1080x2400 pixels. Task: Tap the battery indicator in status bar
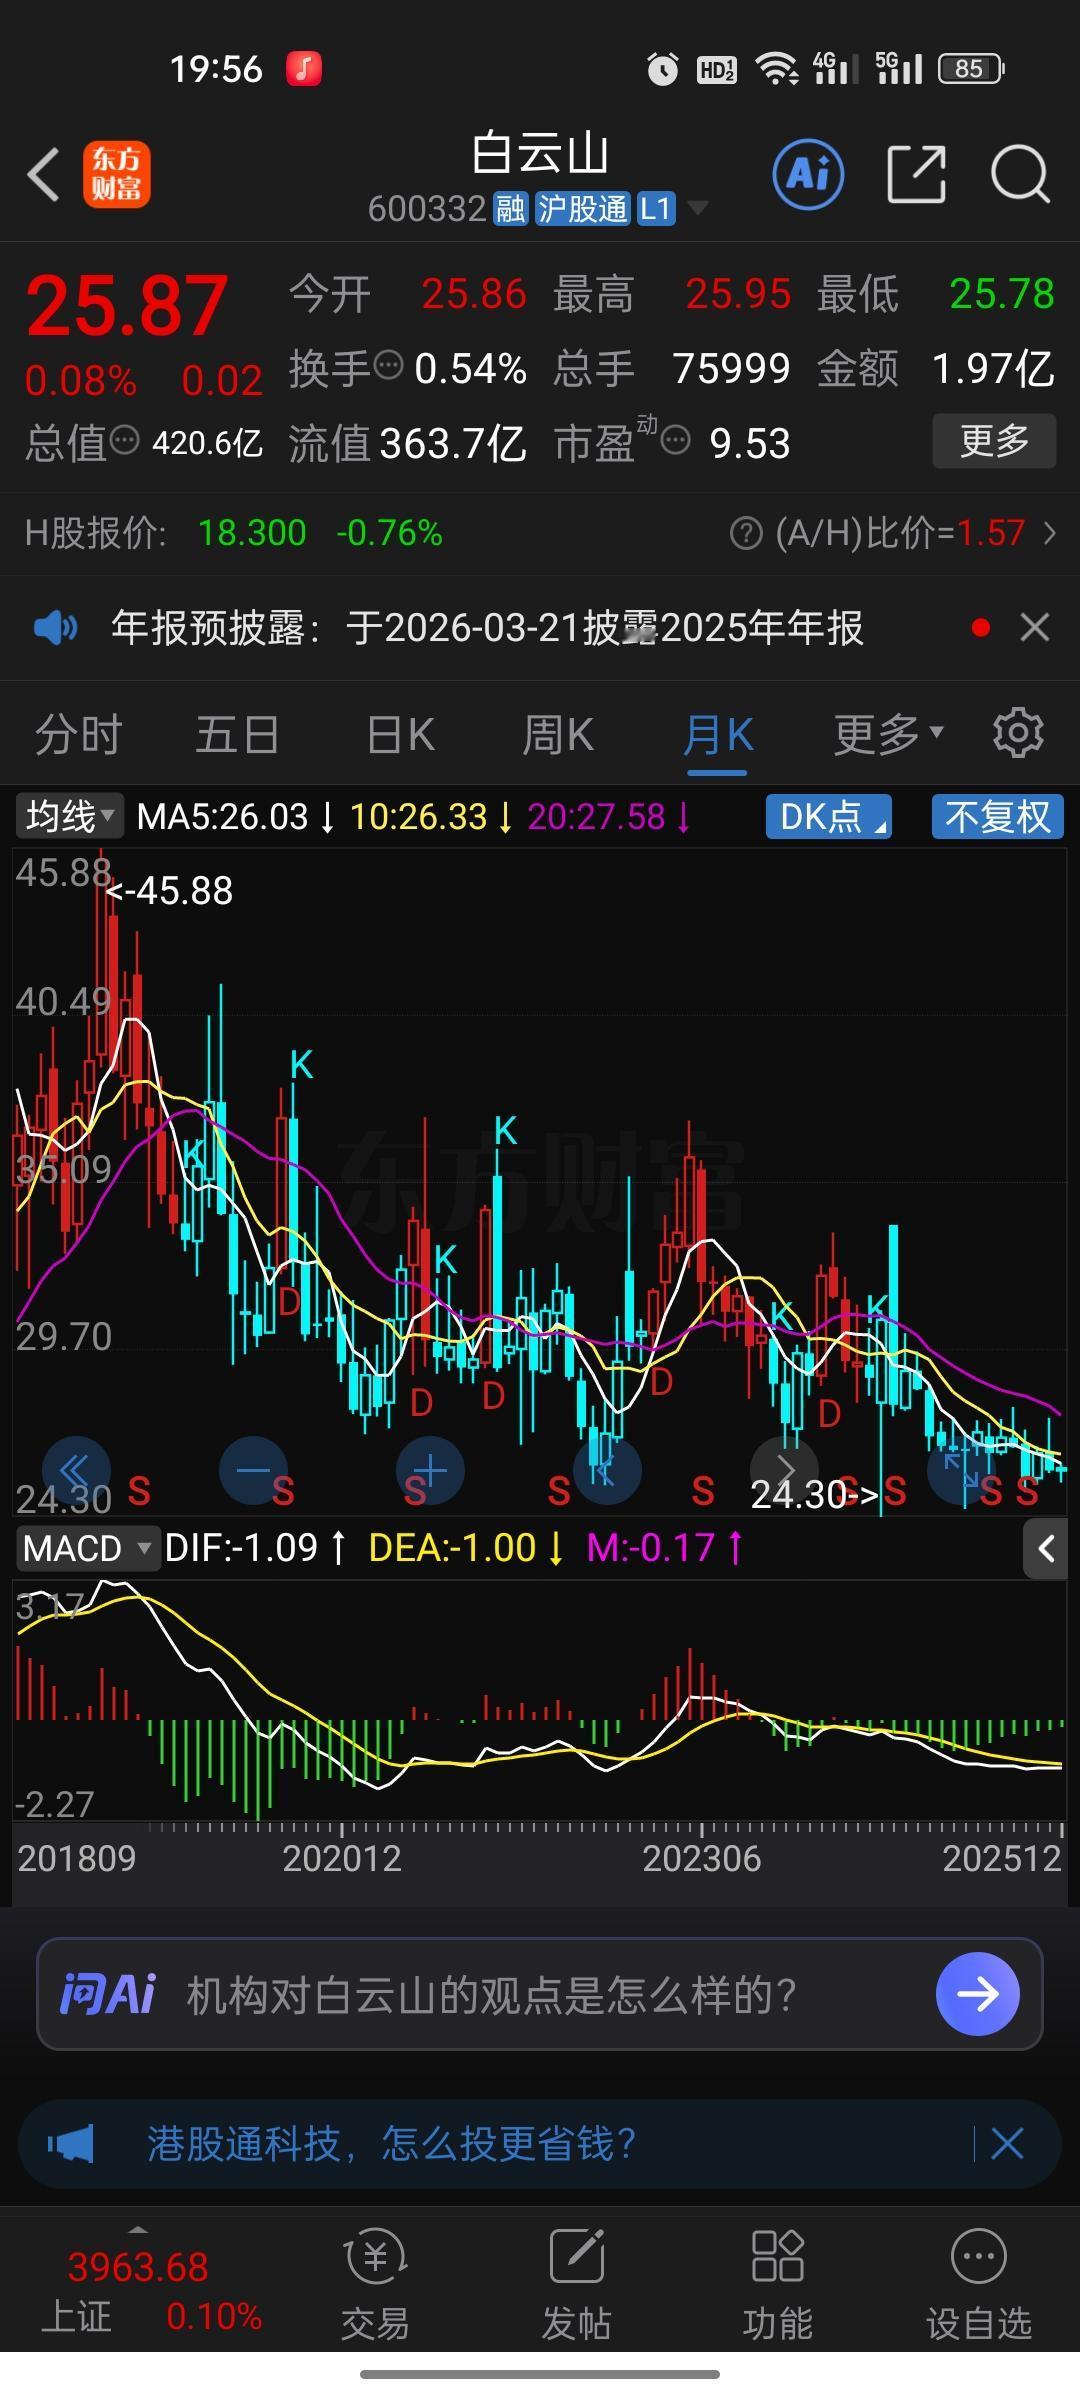pyautogui.click(x=971, y=68)
